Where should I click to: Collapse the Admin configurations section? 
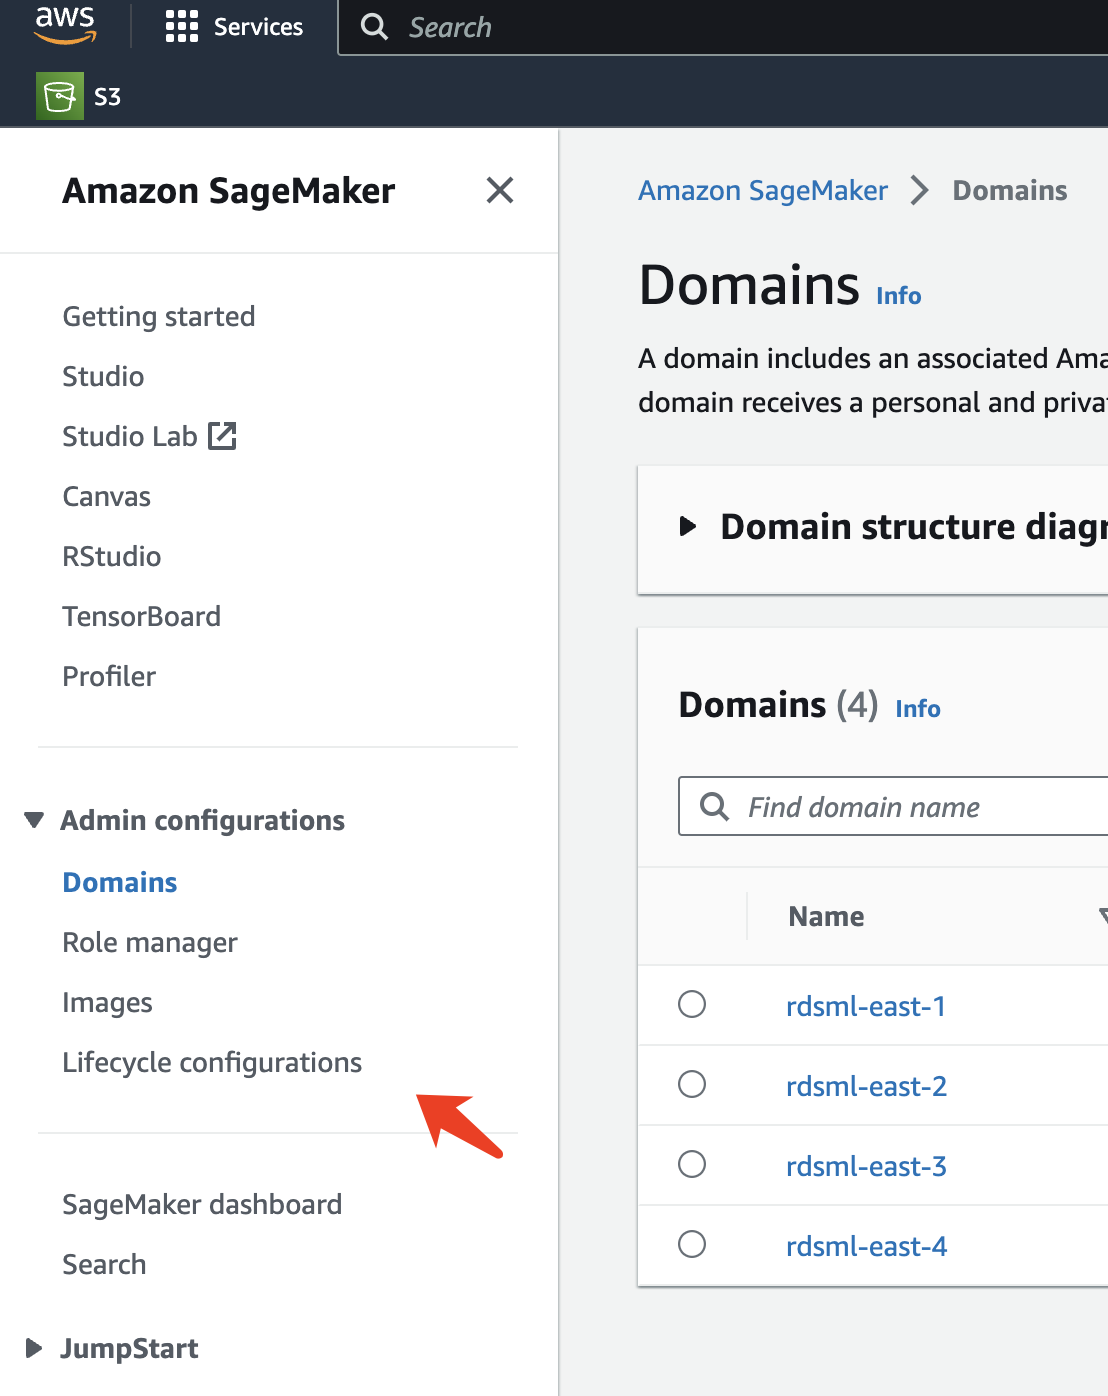34,820
